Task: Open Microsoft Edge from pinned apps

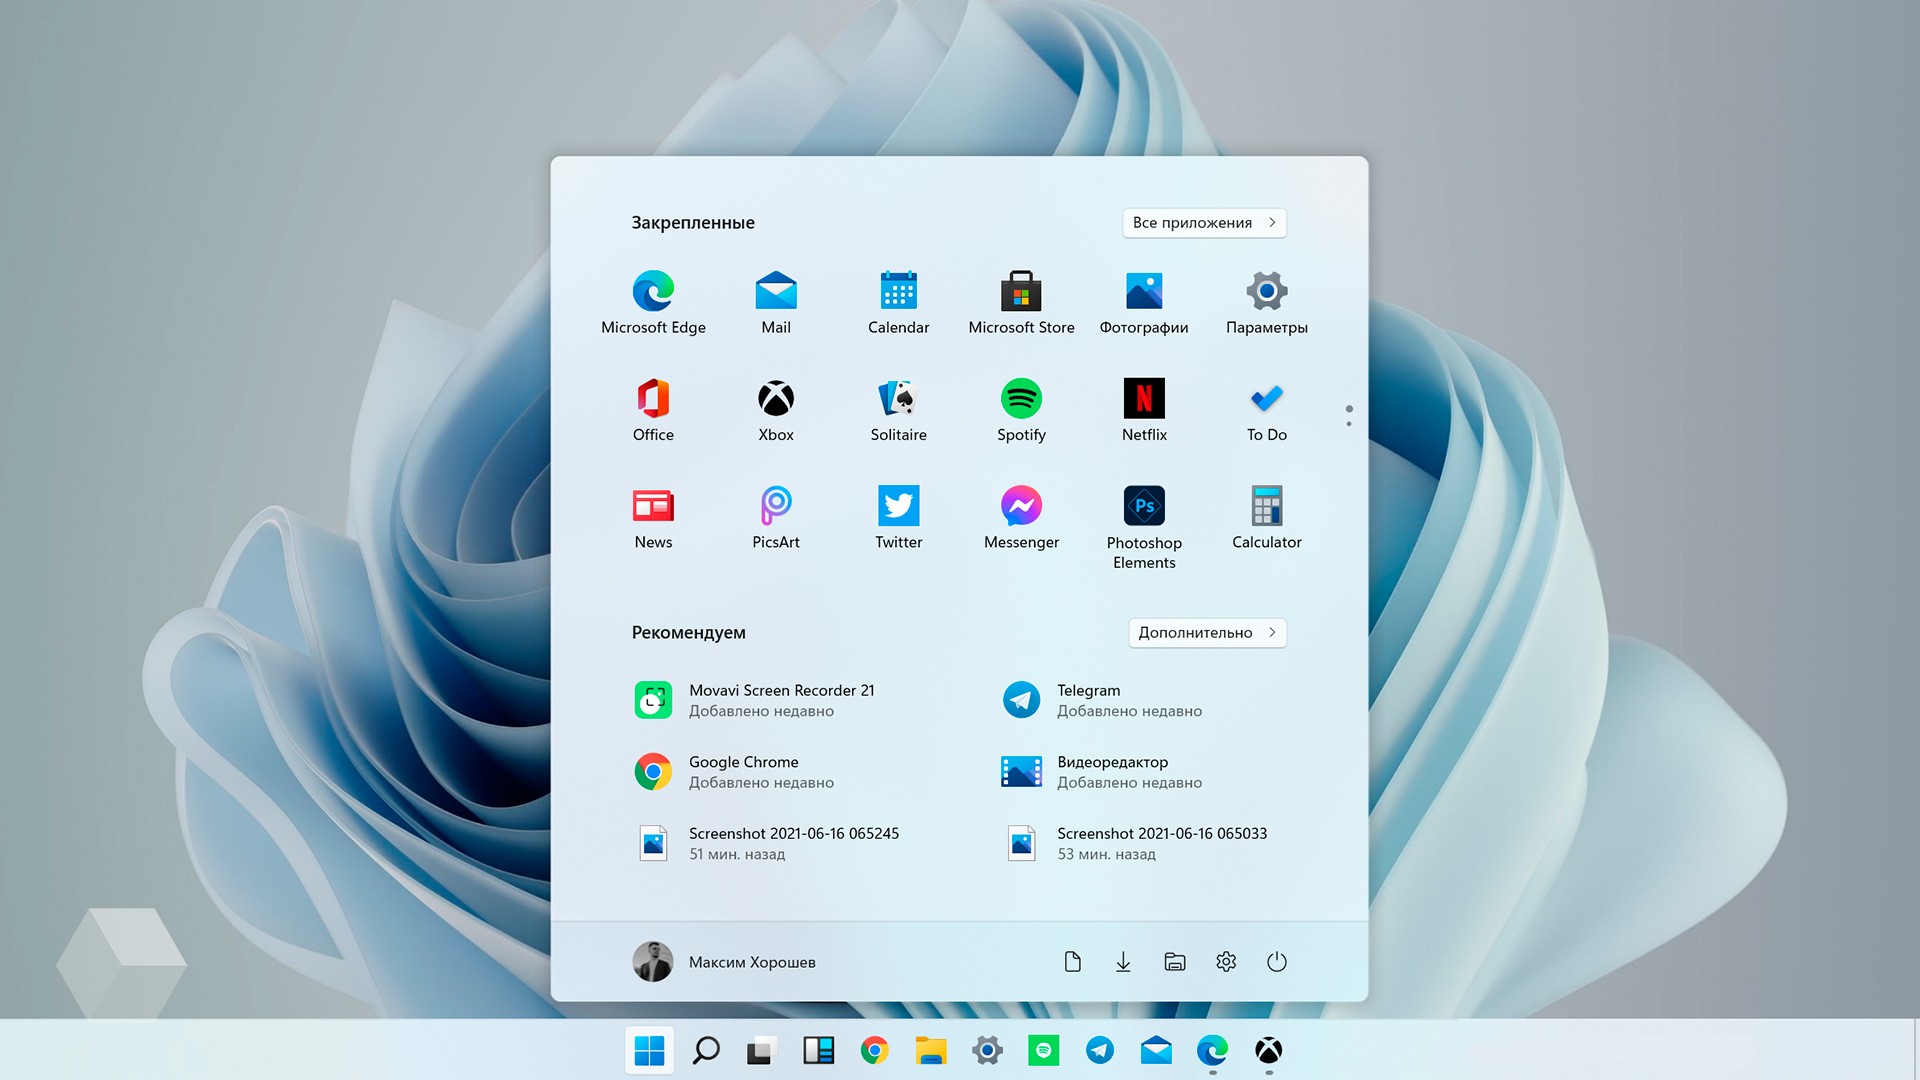Action: (653, 303)
